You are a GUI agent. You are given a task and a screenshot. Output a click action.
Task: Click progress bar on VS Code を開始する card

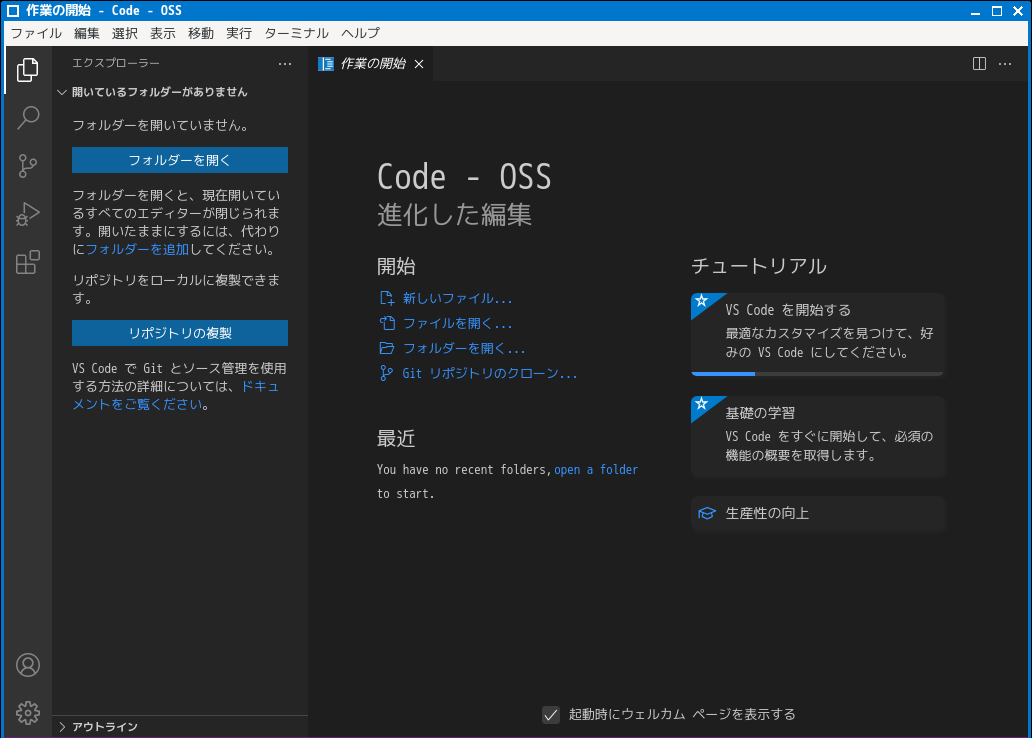pyautogui.click(x=817, y=373)
